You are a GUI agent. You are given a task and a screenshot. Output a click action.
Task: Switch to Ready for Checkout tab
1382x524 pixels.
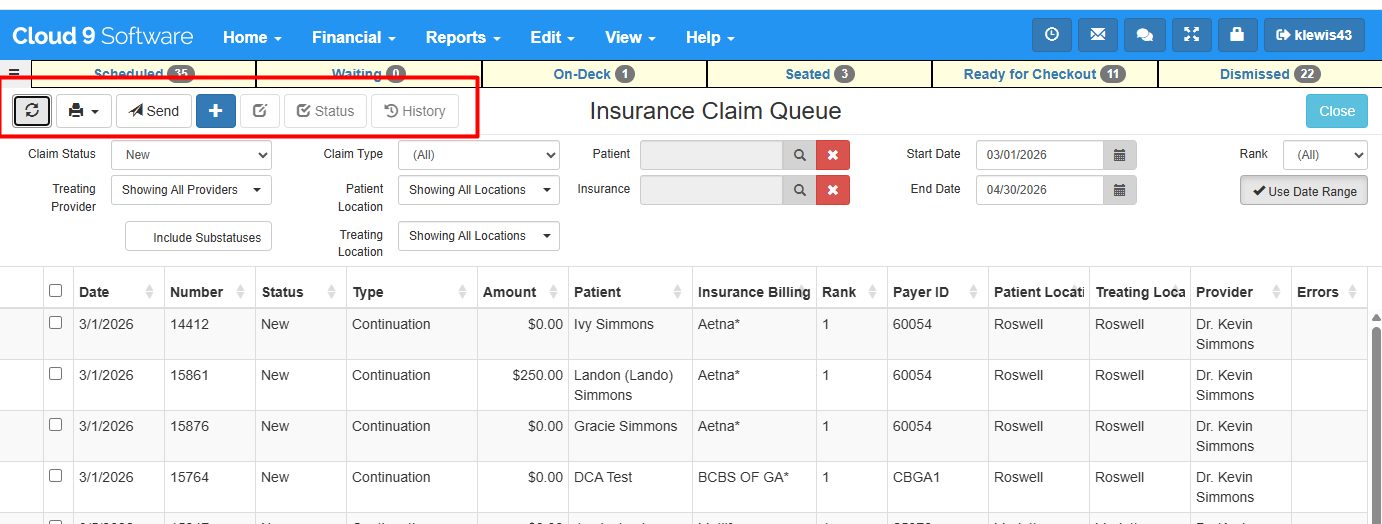[x=1044, y=74]
